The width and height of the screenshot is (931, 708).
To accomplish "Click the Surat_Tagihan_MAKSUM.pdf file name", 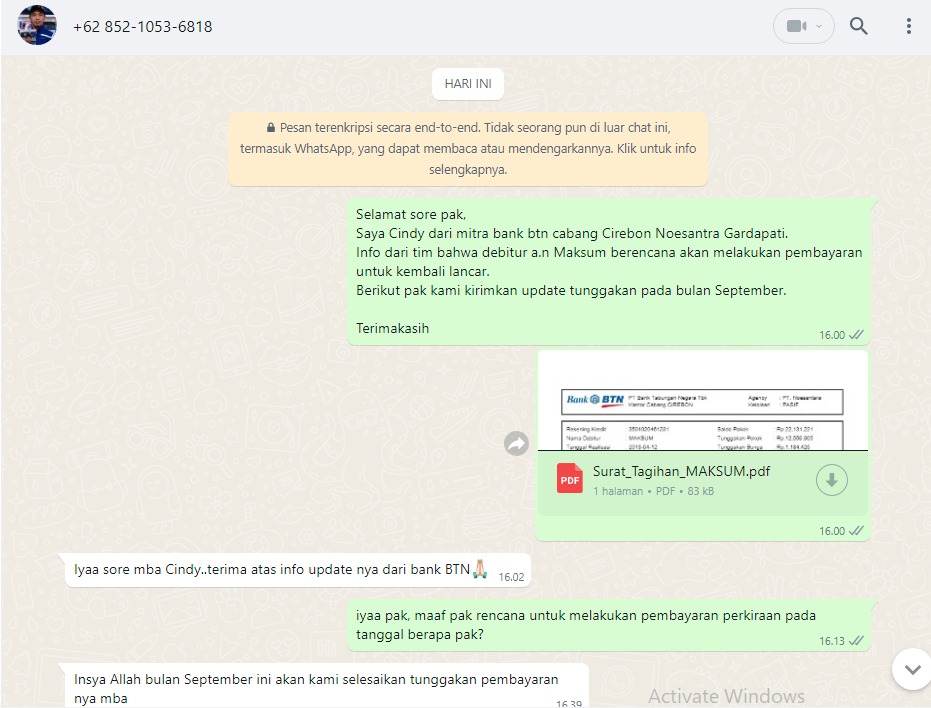I will tap(681, 471).
